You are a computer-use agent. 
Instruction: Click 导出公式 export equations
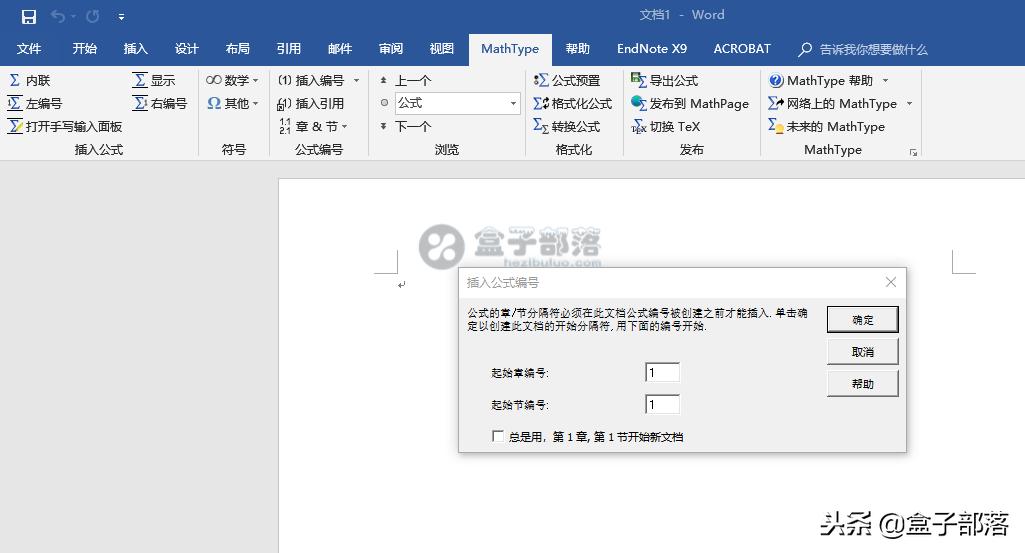coord(664,80)
